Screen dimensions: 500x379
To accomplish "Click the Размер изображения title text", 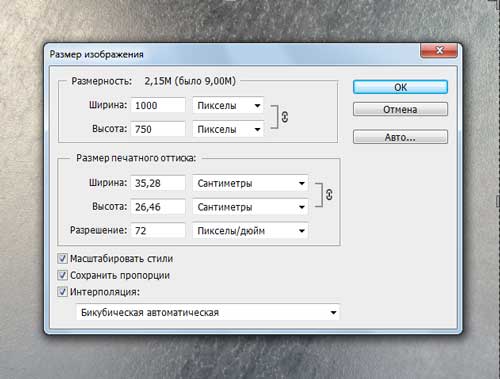I will point(96,54).
